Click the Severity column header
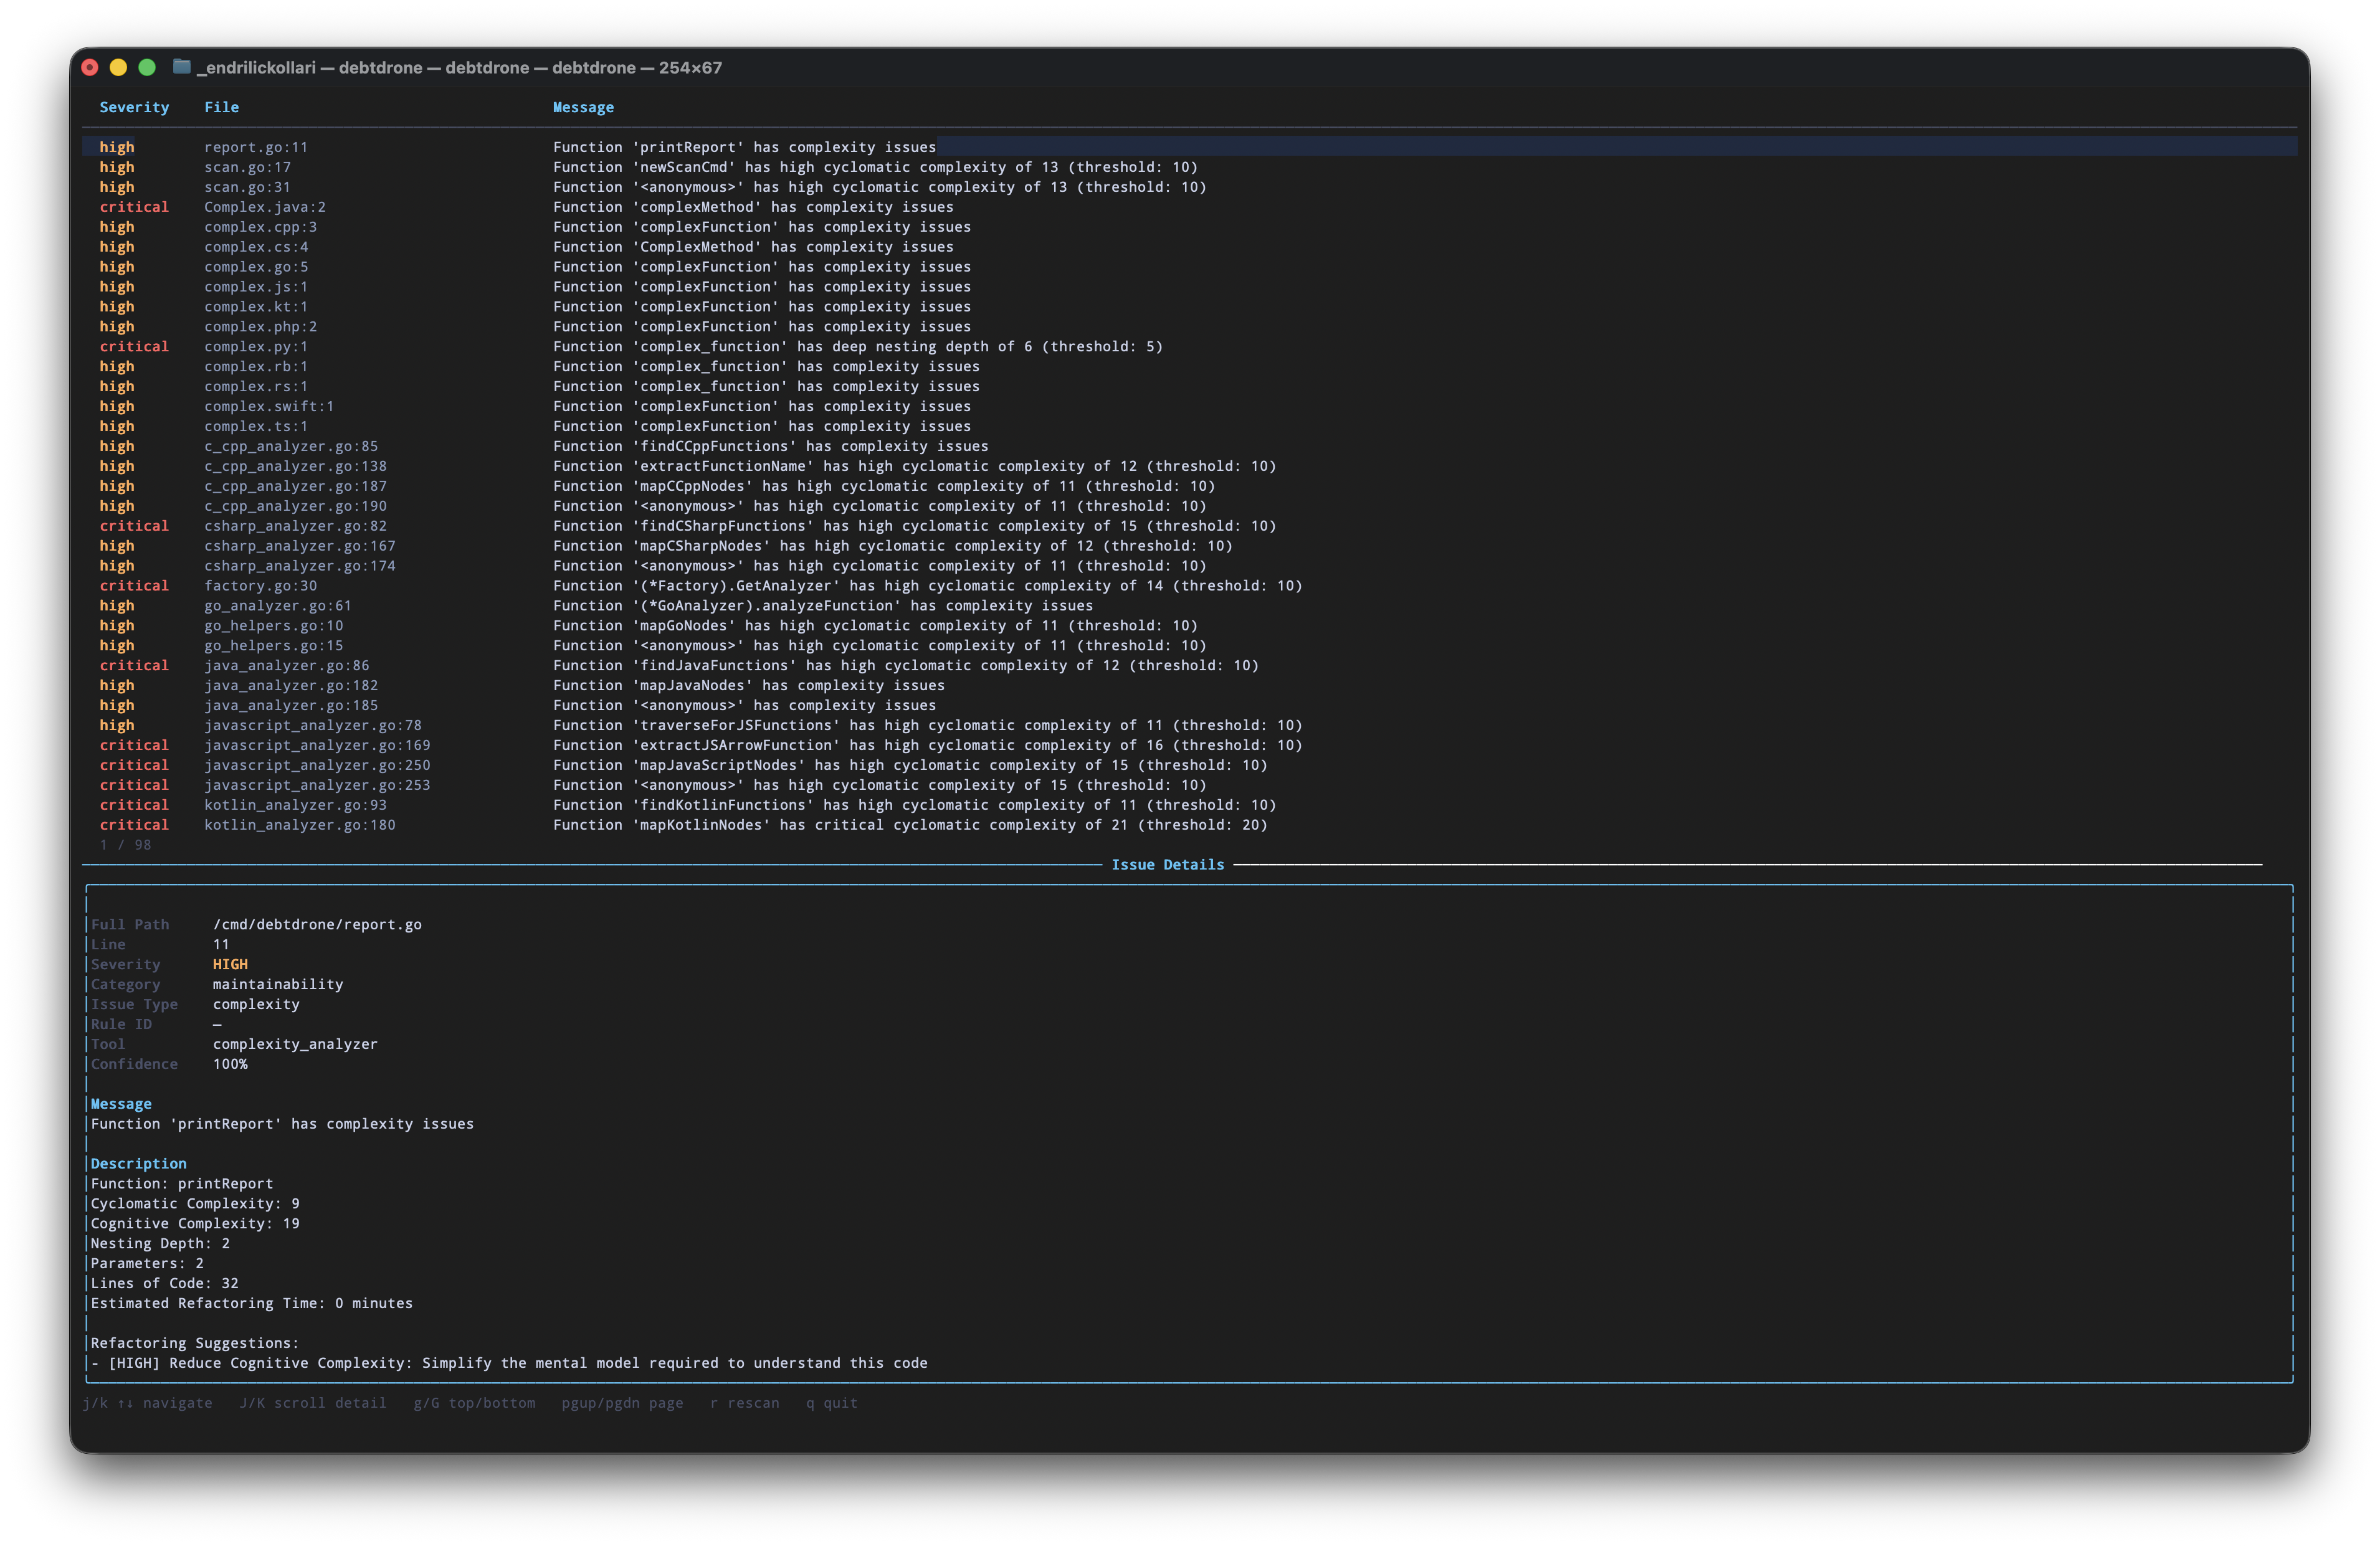2380x1546 pixels. point(135,107)
